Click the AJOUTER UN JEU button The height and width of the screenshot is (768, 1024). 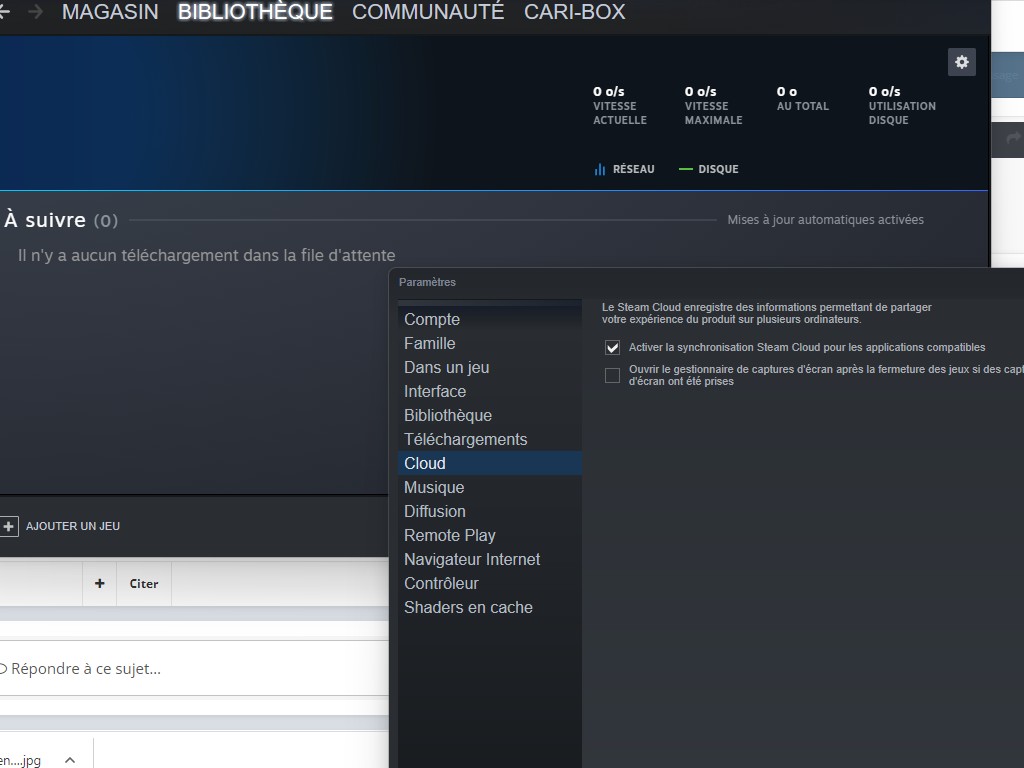[x=60, y=526]
